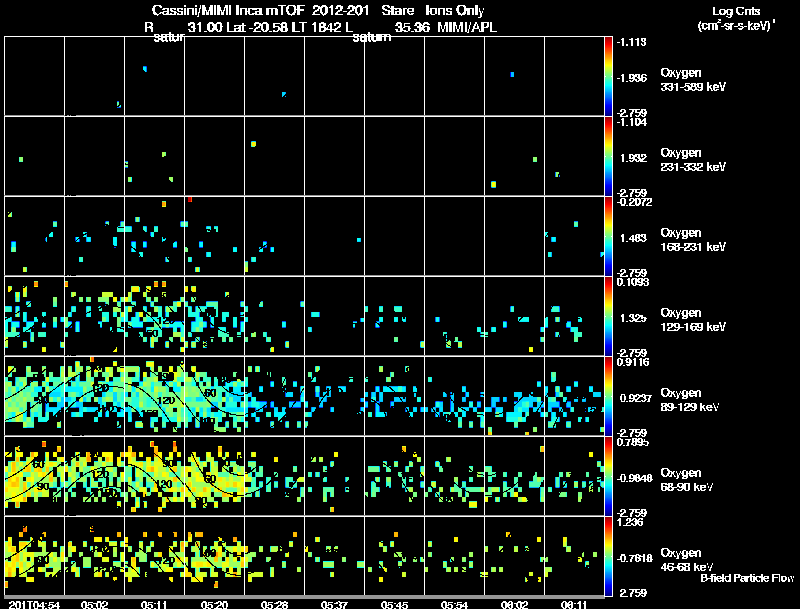The width and height of the screenshot is (800, 609).
Task: Click the "-1.104" colorbar maximum value
Action: [632, 122]
